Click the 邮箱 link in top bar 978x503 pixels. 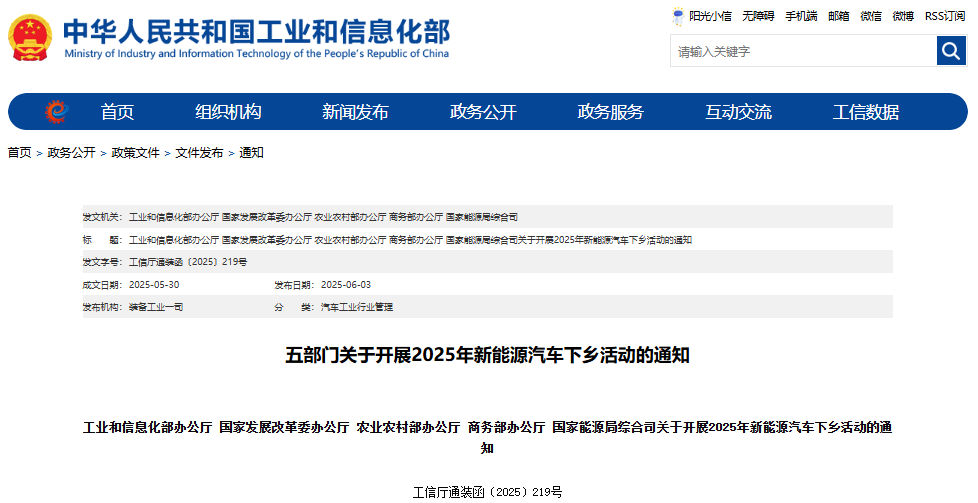point(838,16)
